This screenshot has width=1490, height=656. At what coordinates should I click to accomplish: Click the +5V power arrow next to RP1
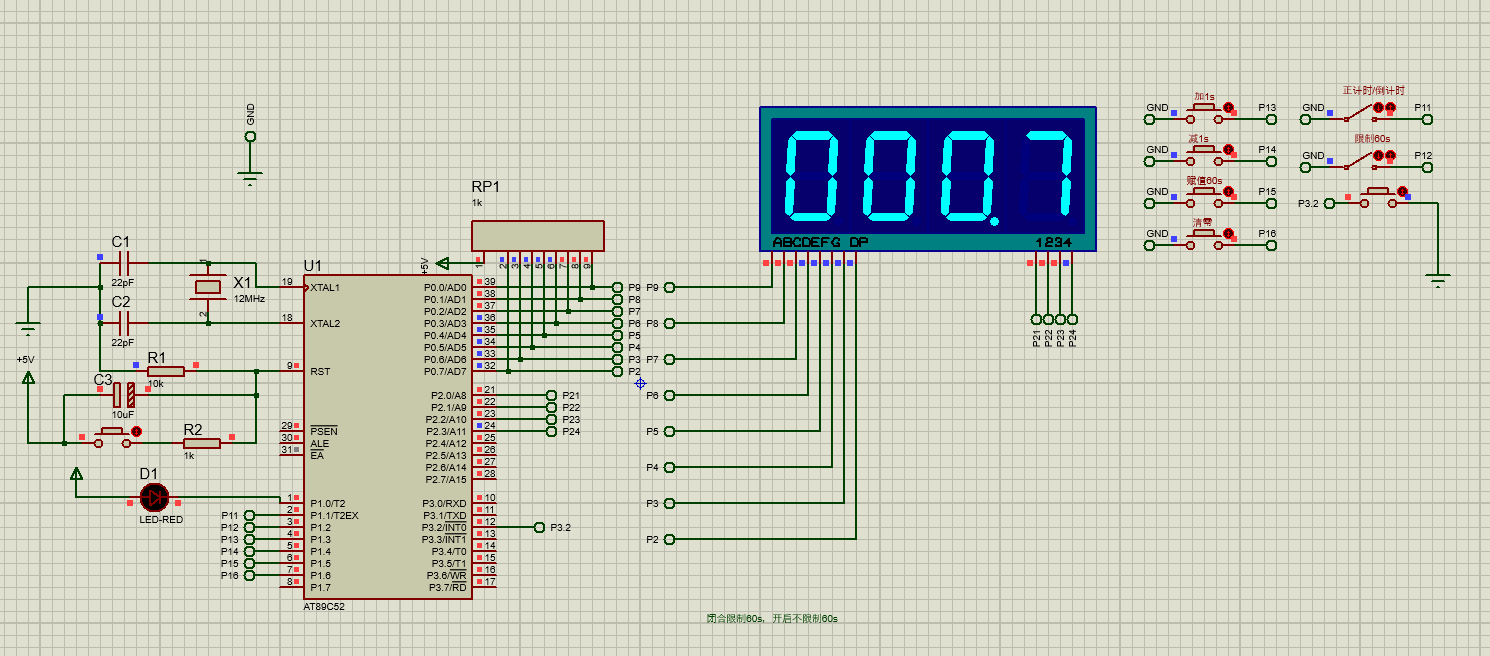[x=443, y=263]
